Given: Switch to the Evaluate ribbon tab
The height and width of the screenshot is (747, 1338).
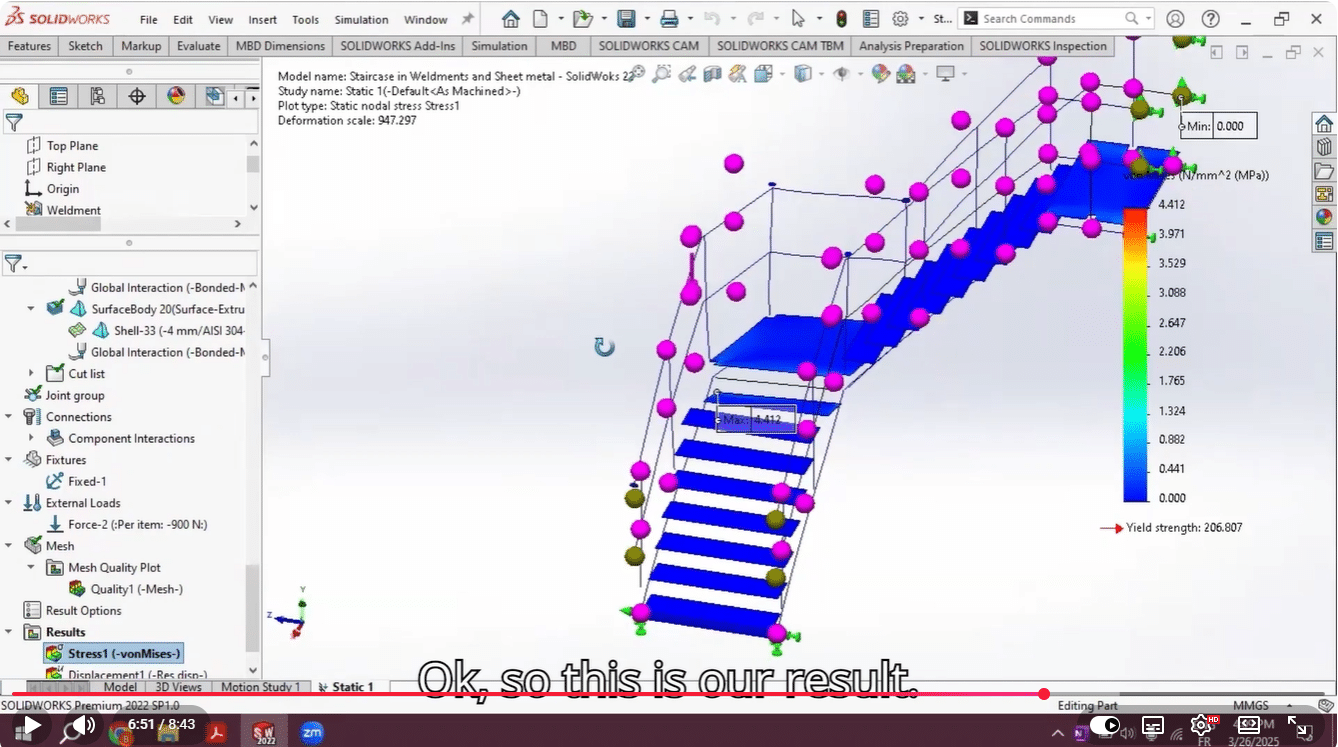Looking at the screenshot, I should pyautogui.click(x=198, y=46).
